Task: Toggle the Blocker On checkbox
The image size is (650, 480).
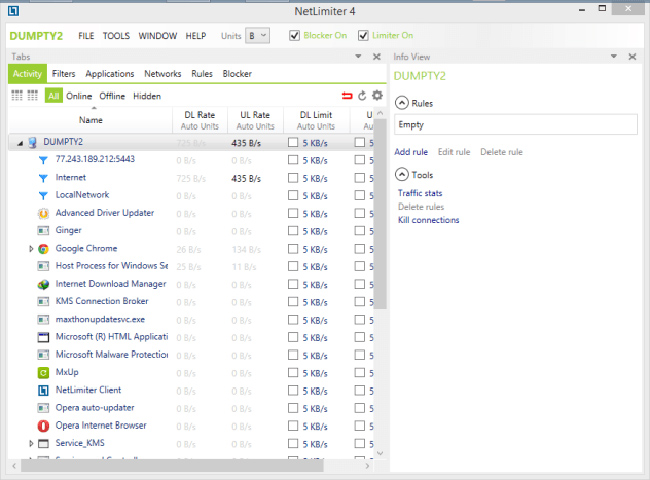Action: 294,36
